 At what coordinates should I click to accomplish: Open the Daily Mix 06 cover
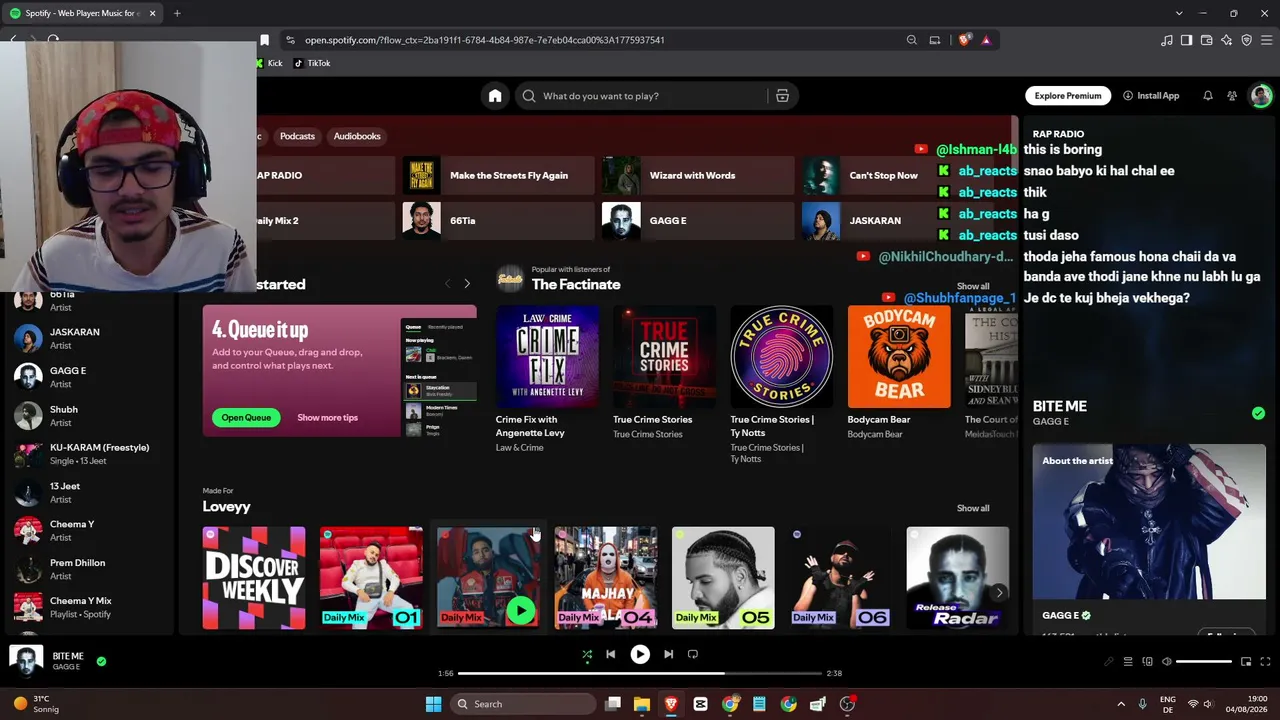click(x=840, y=578)
